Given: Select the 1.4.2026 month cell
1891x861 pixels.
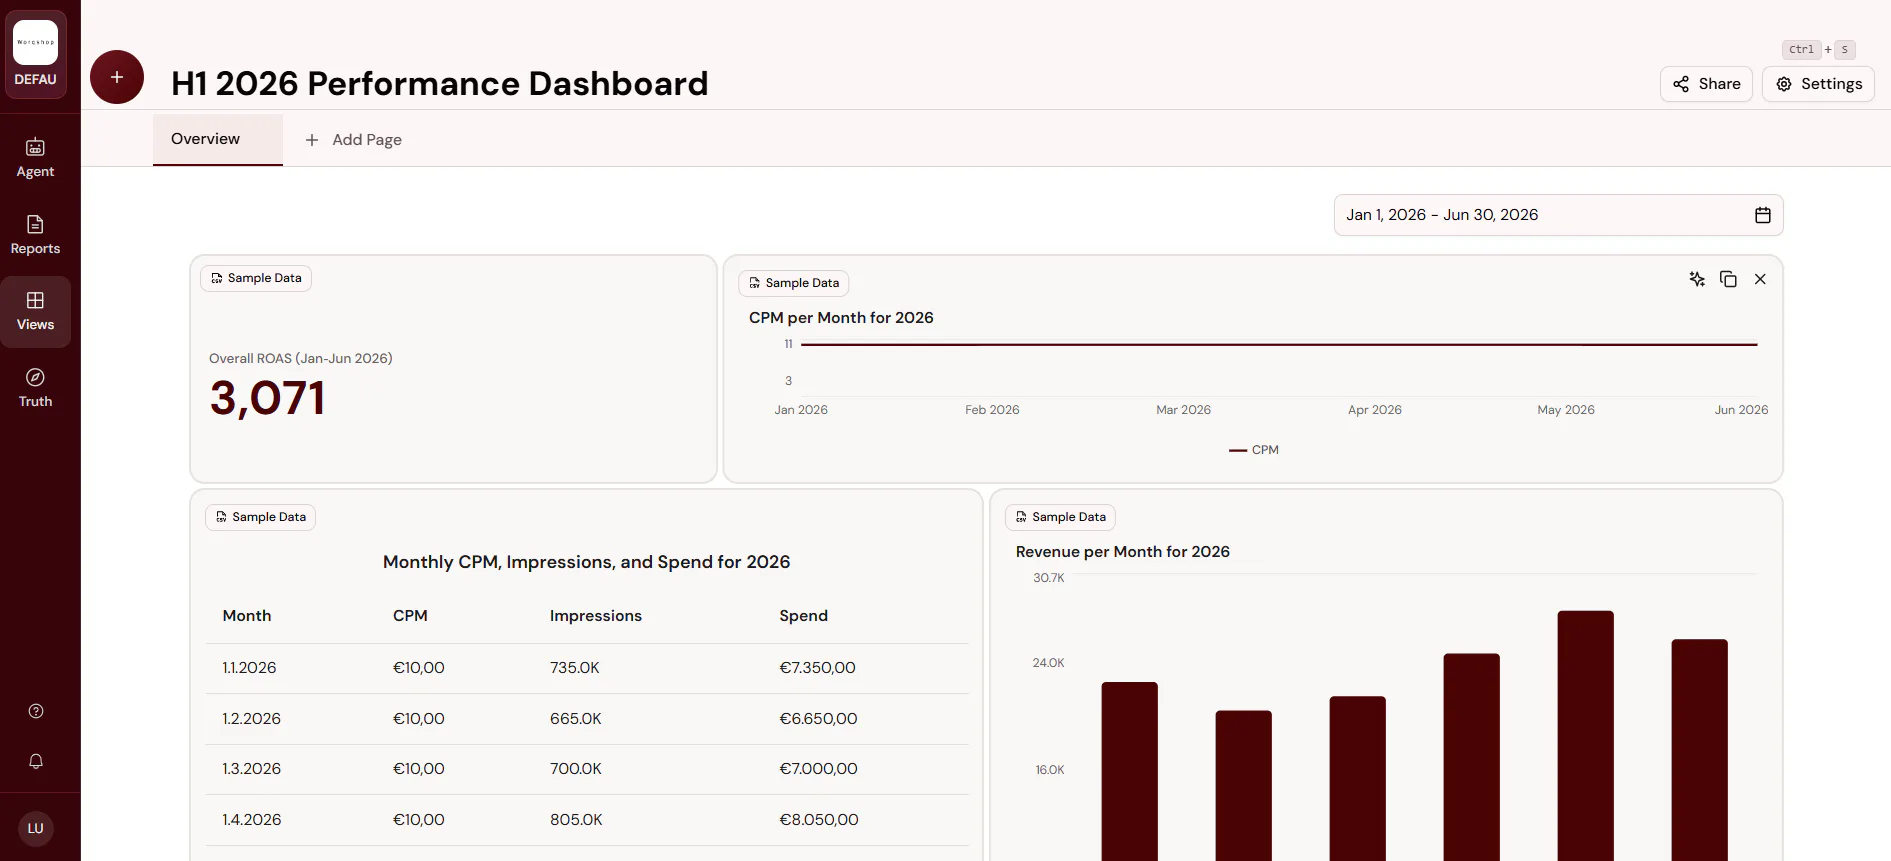Looking at the screenshot, I should coord(252,820).
